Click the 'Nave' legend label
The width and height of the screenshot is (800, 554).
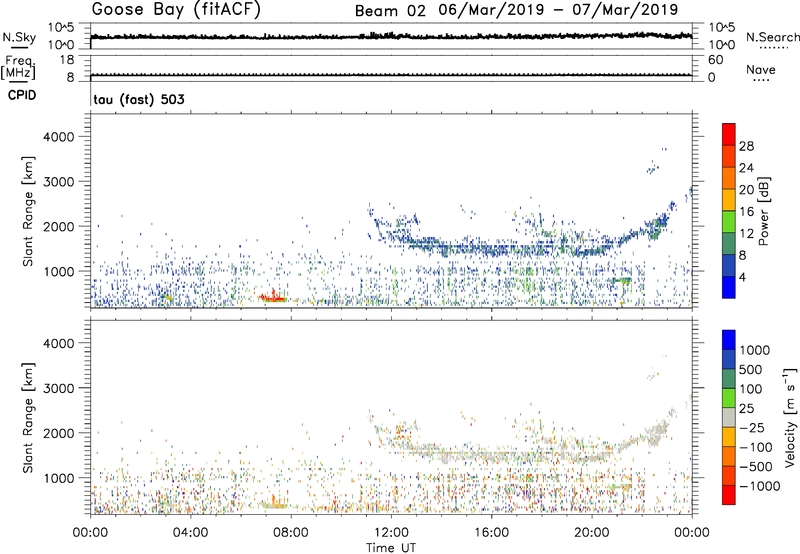click(761, 70)
